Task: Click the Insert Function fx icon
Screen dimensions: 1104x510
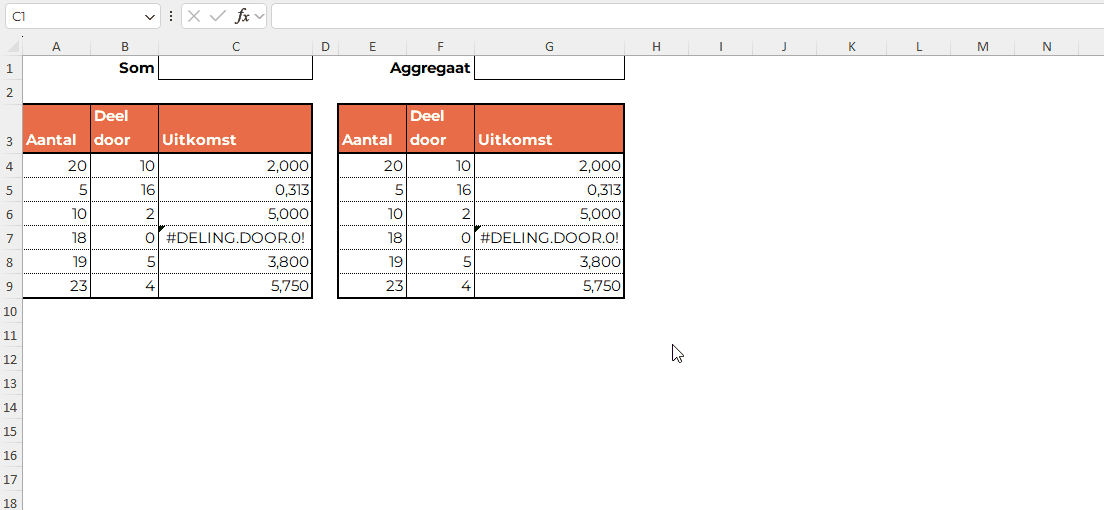Action: [242, 16]
